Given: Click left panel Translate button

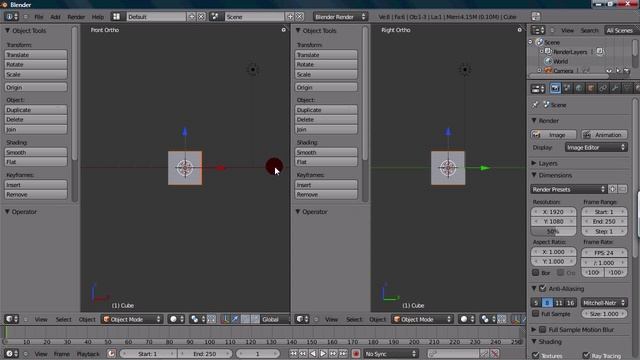Looking at the screenshot, I should point(36,55).
